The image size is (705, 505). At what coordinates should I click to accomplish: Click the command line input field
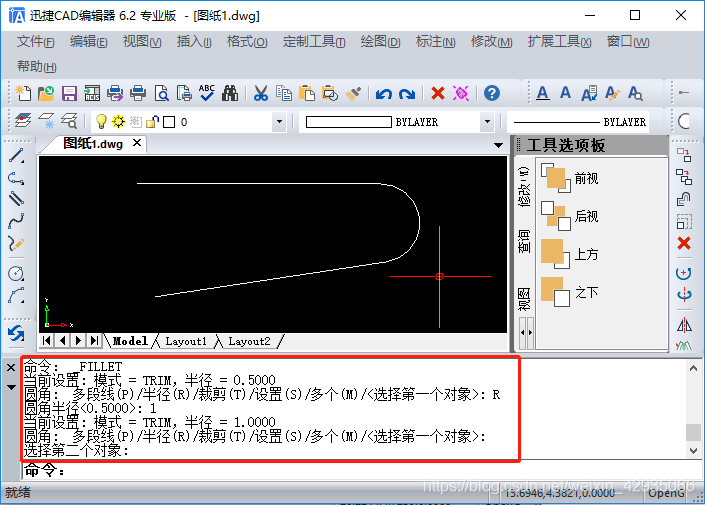click(360, 470)
